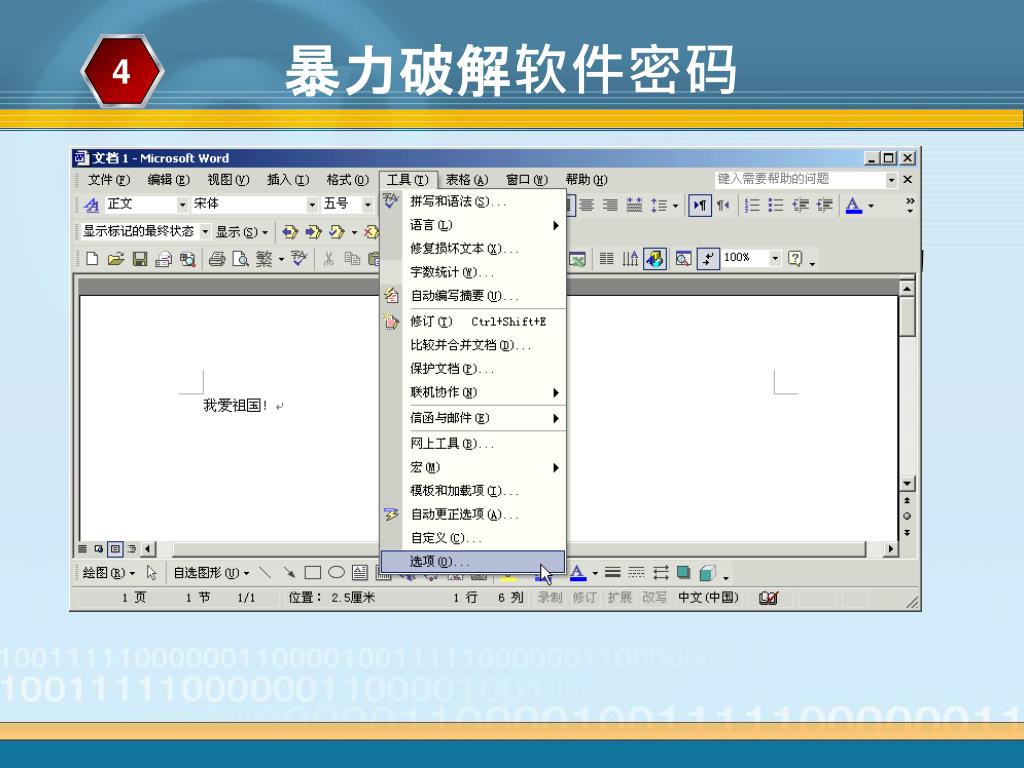This screenshot has height=768, width=1024.
Task: Click the Select Objects arrow icon
Action: pyautogui.click(x=152, y=573)
